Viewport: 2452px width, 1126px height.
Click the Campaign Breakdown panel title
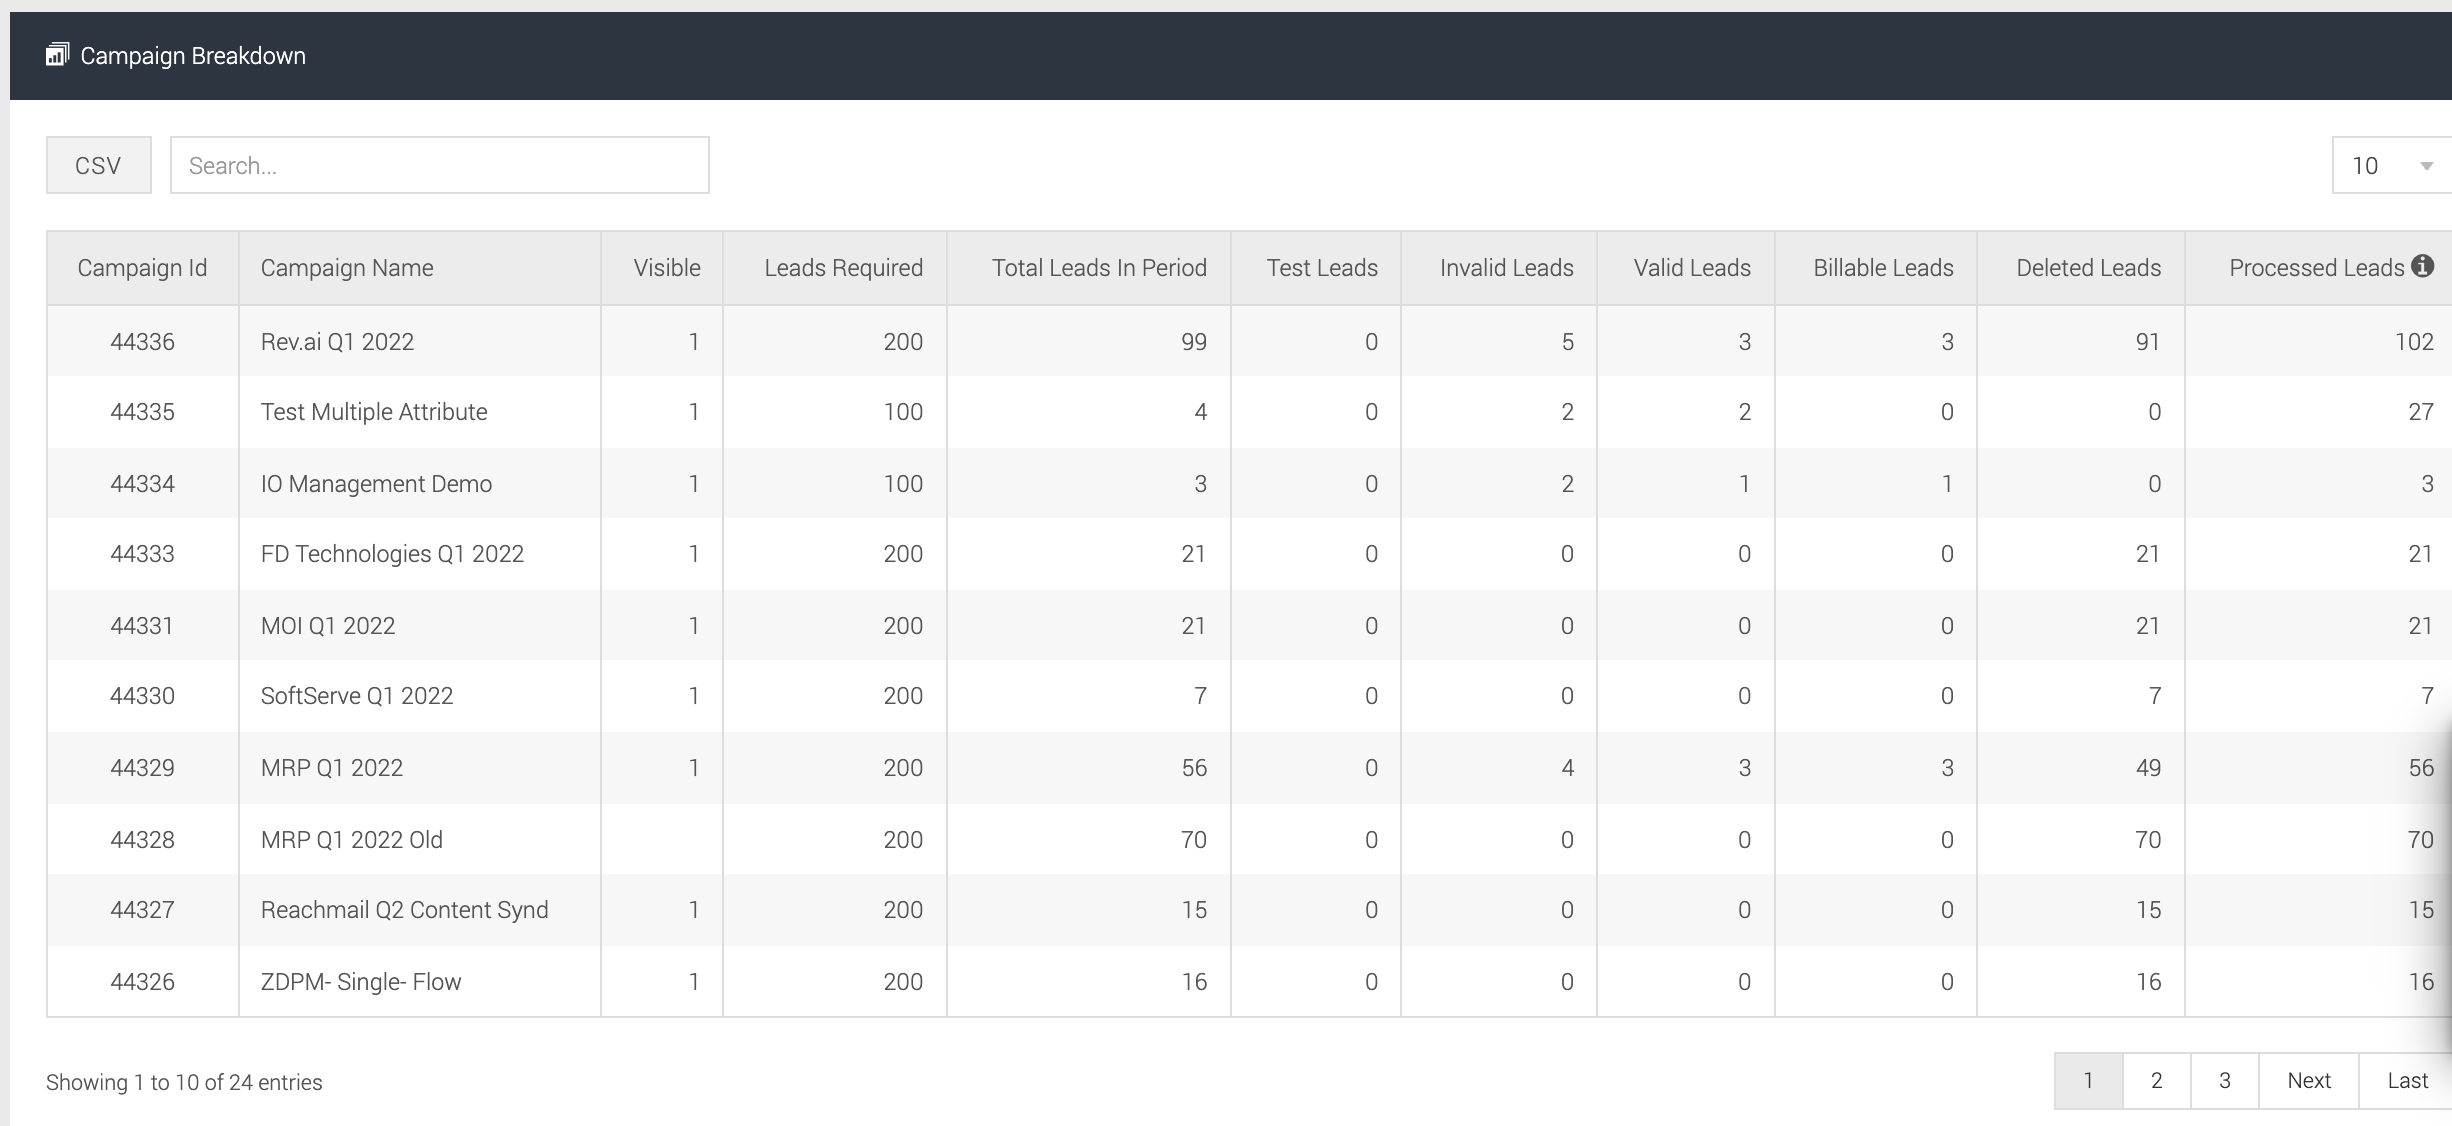193,56
